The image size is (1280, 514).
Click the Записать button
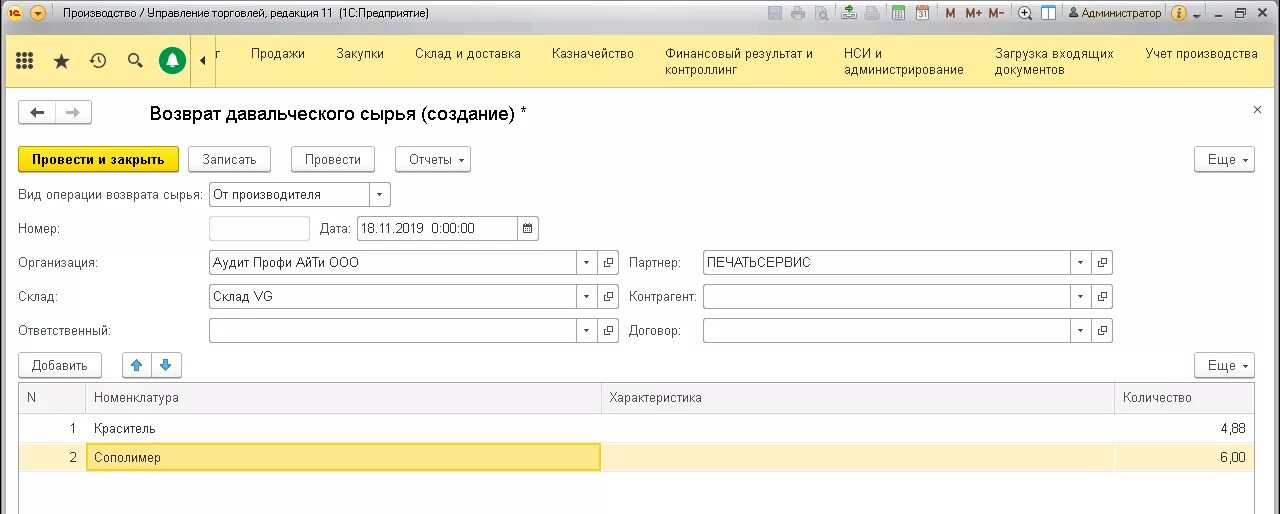230,159
